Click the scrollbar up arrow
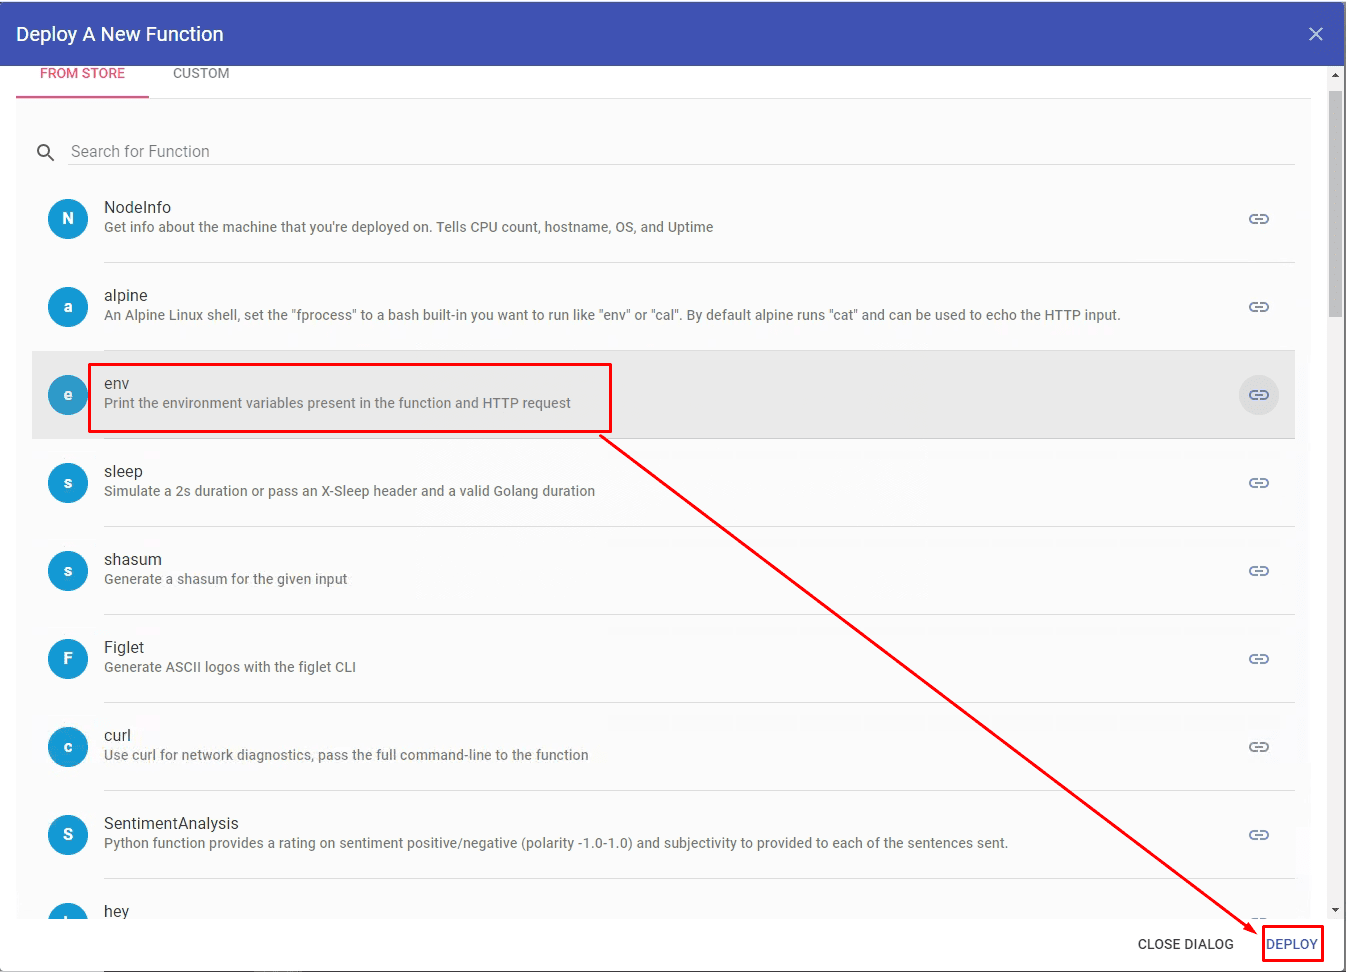This screenshot has height=972, width=1346. (1335, 75)
